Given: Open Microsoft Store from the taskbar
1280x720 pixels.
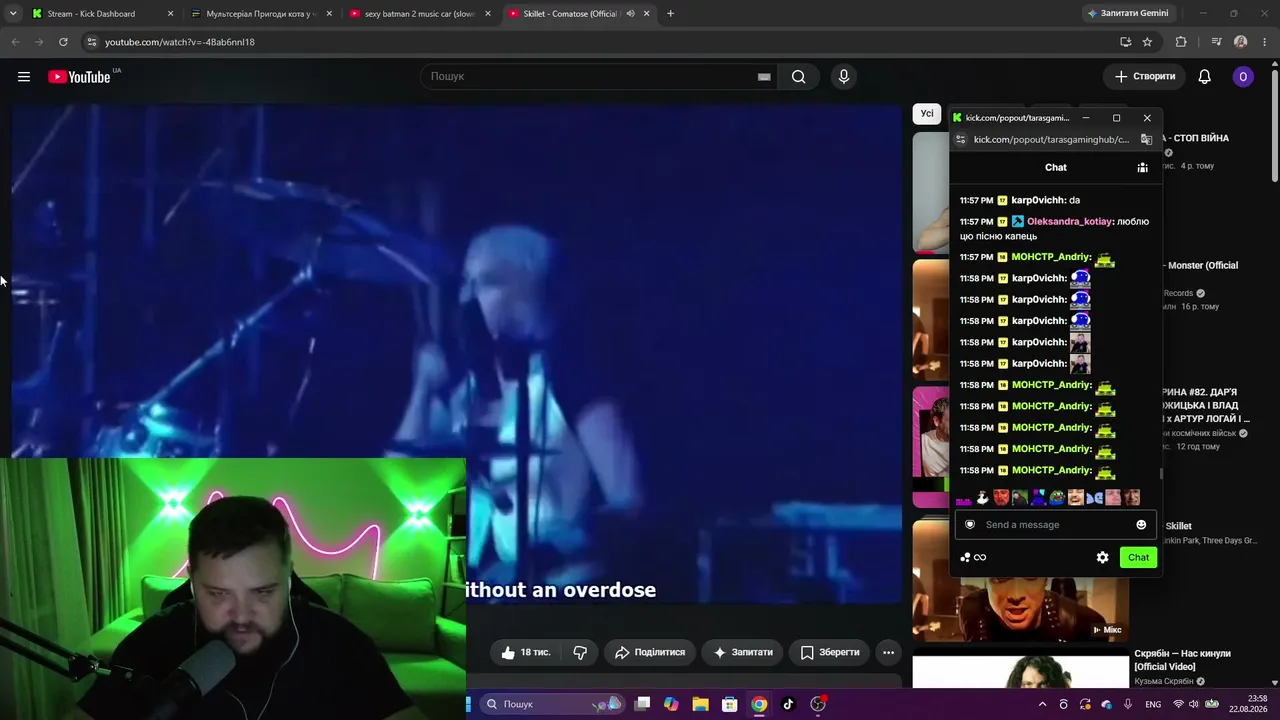Looking at the screenshot, I should coord(730,704).
